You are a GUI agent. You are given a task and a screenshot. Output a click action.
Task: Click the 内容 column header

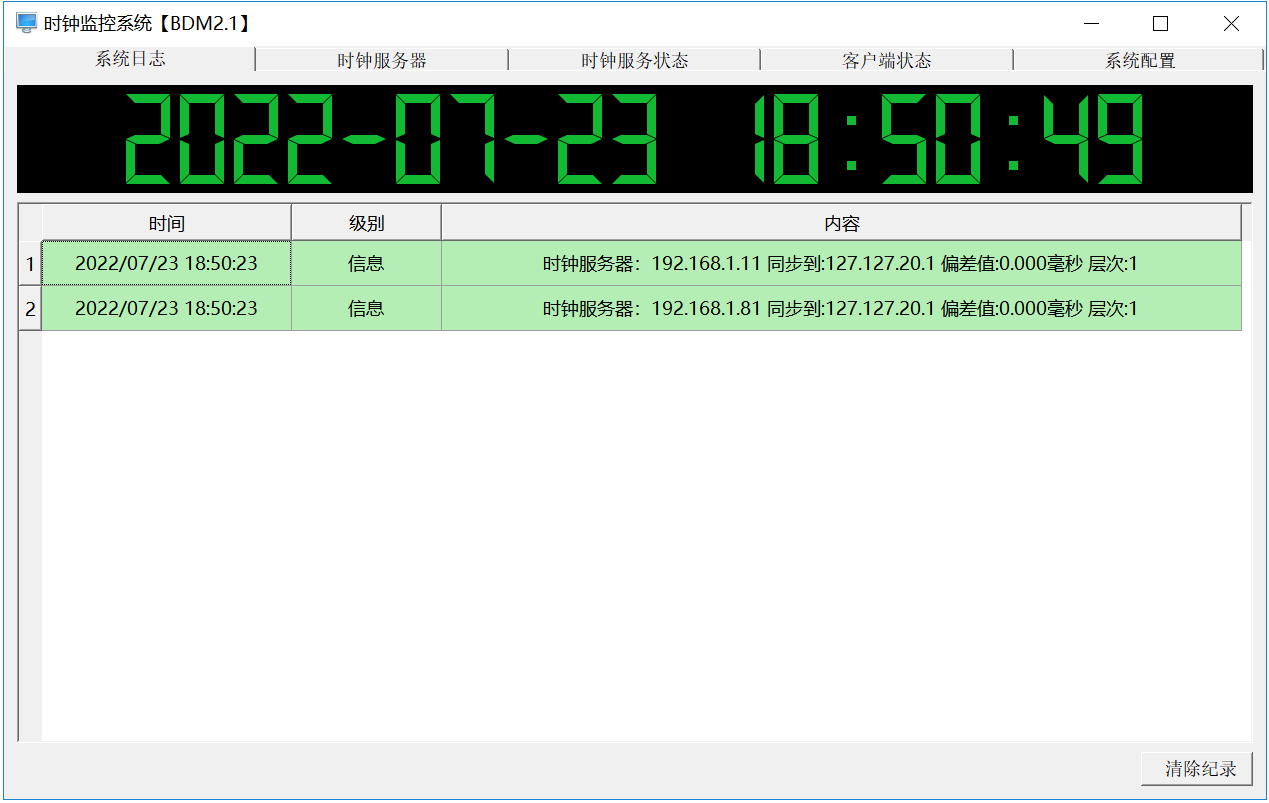pyautogui.click(x=840, y=221)
